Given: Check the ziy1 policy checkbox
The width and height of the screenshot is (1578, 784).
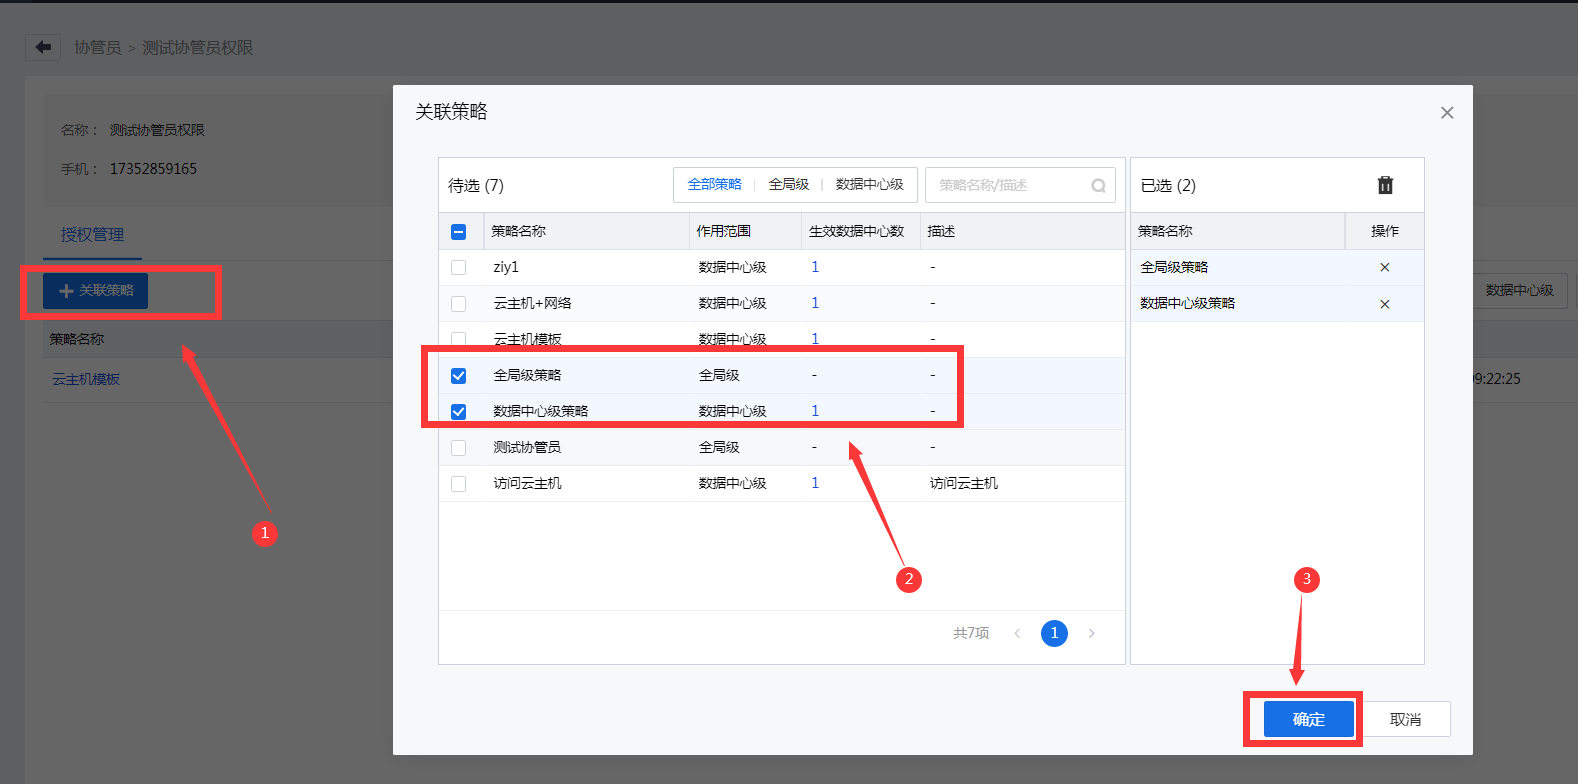Looking at the screenshot, I should click(x=458, y=268).
